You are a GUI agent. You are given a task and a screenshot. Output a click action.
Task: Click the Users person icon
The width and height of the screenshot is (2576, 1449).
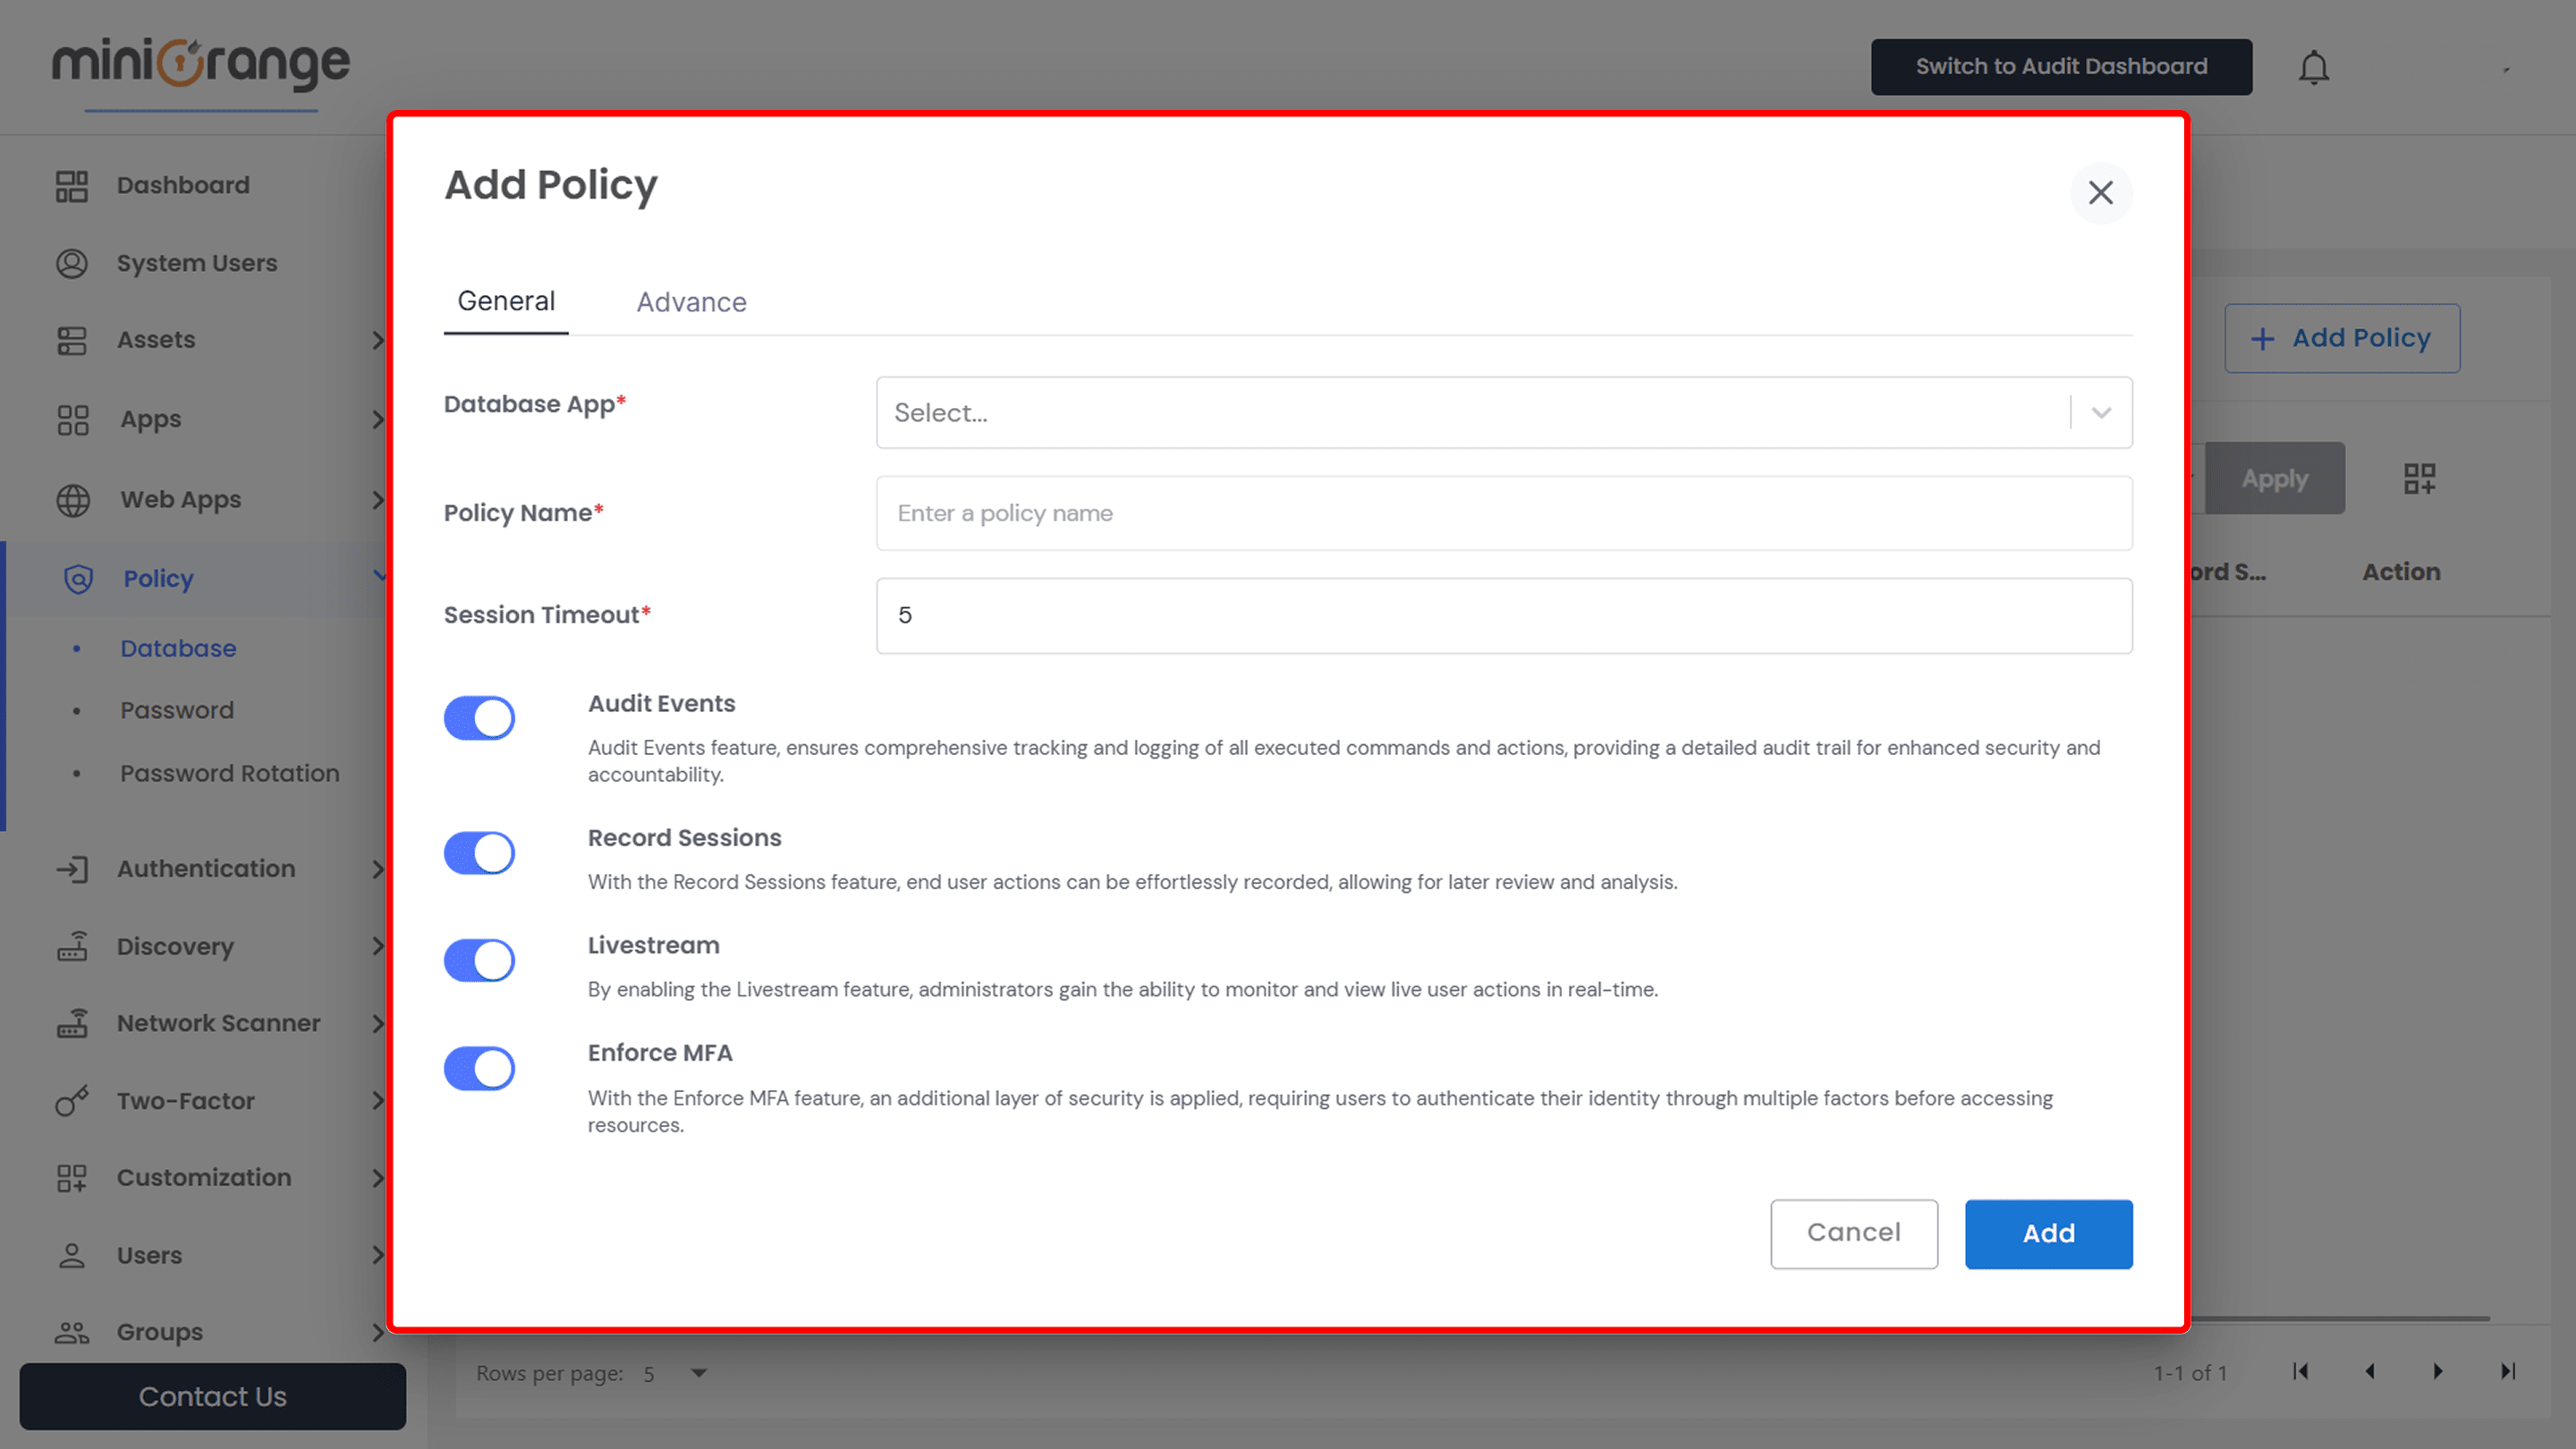(x=72, y=1255)
